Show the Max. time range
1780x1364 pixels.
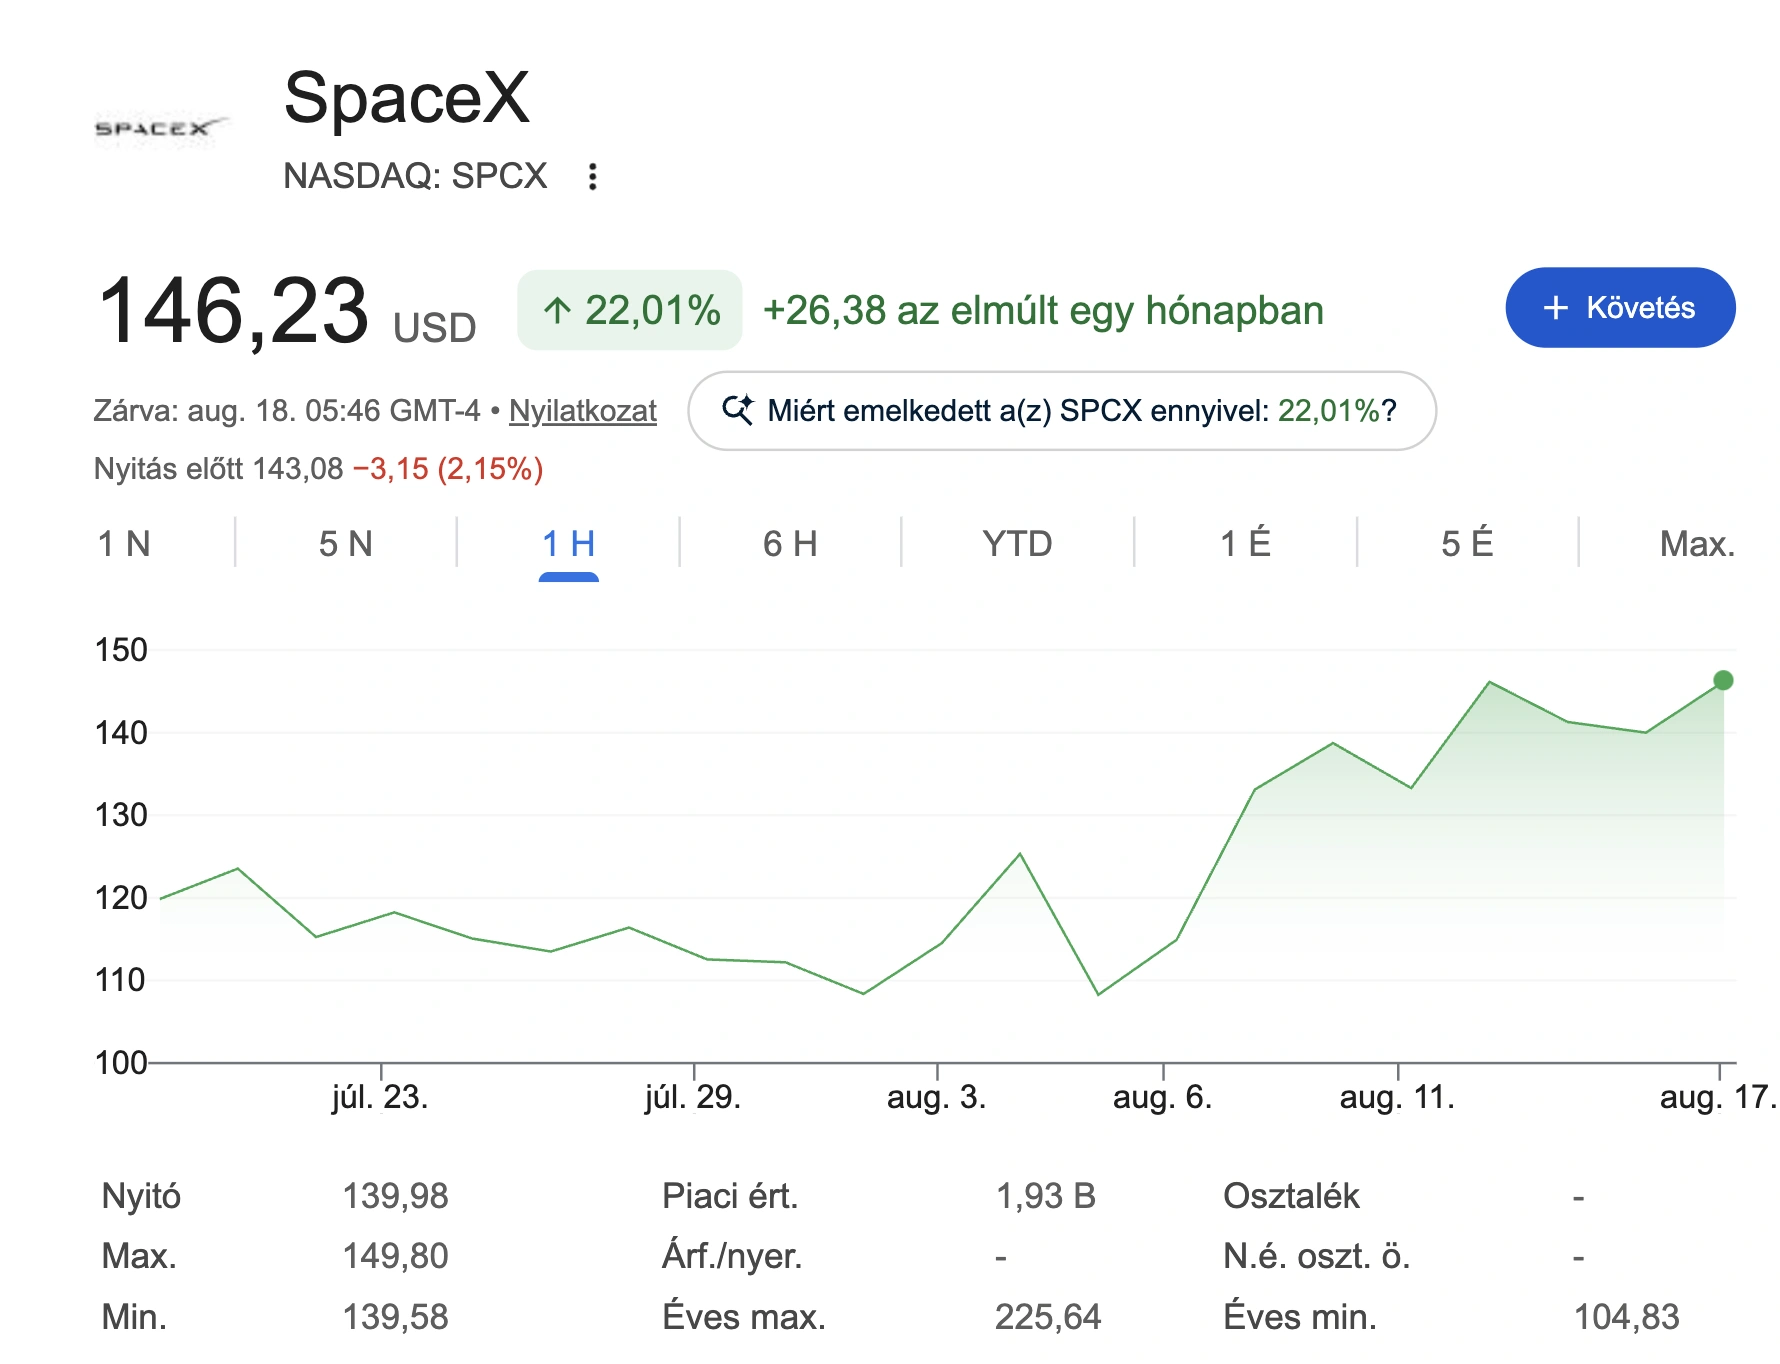point(1697,544)
